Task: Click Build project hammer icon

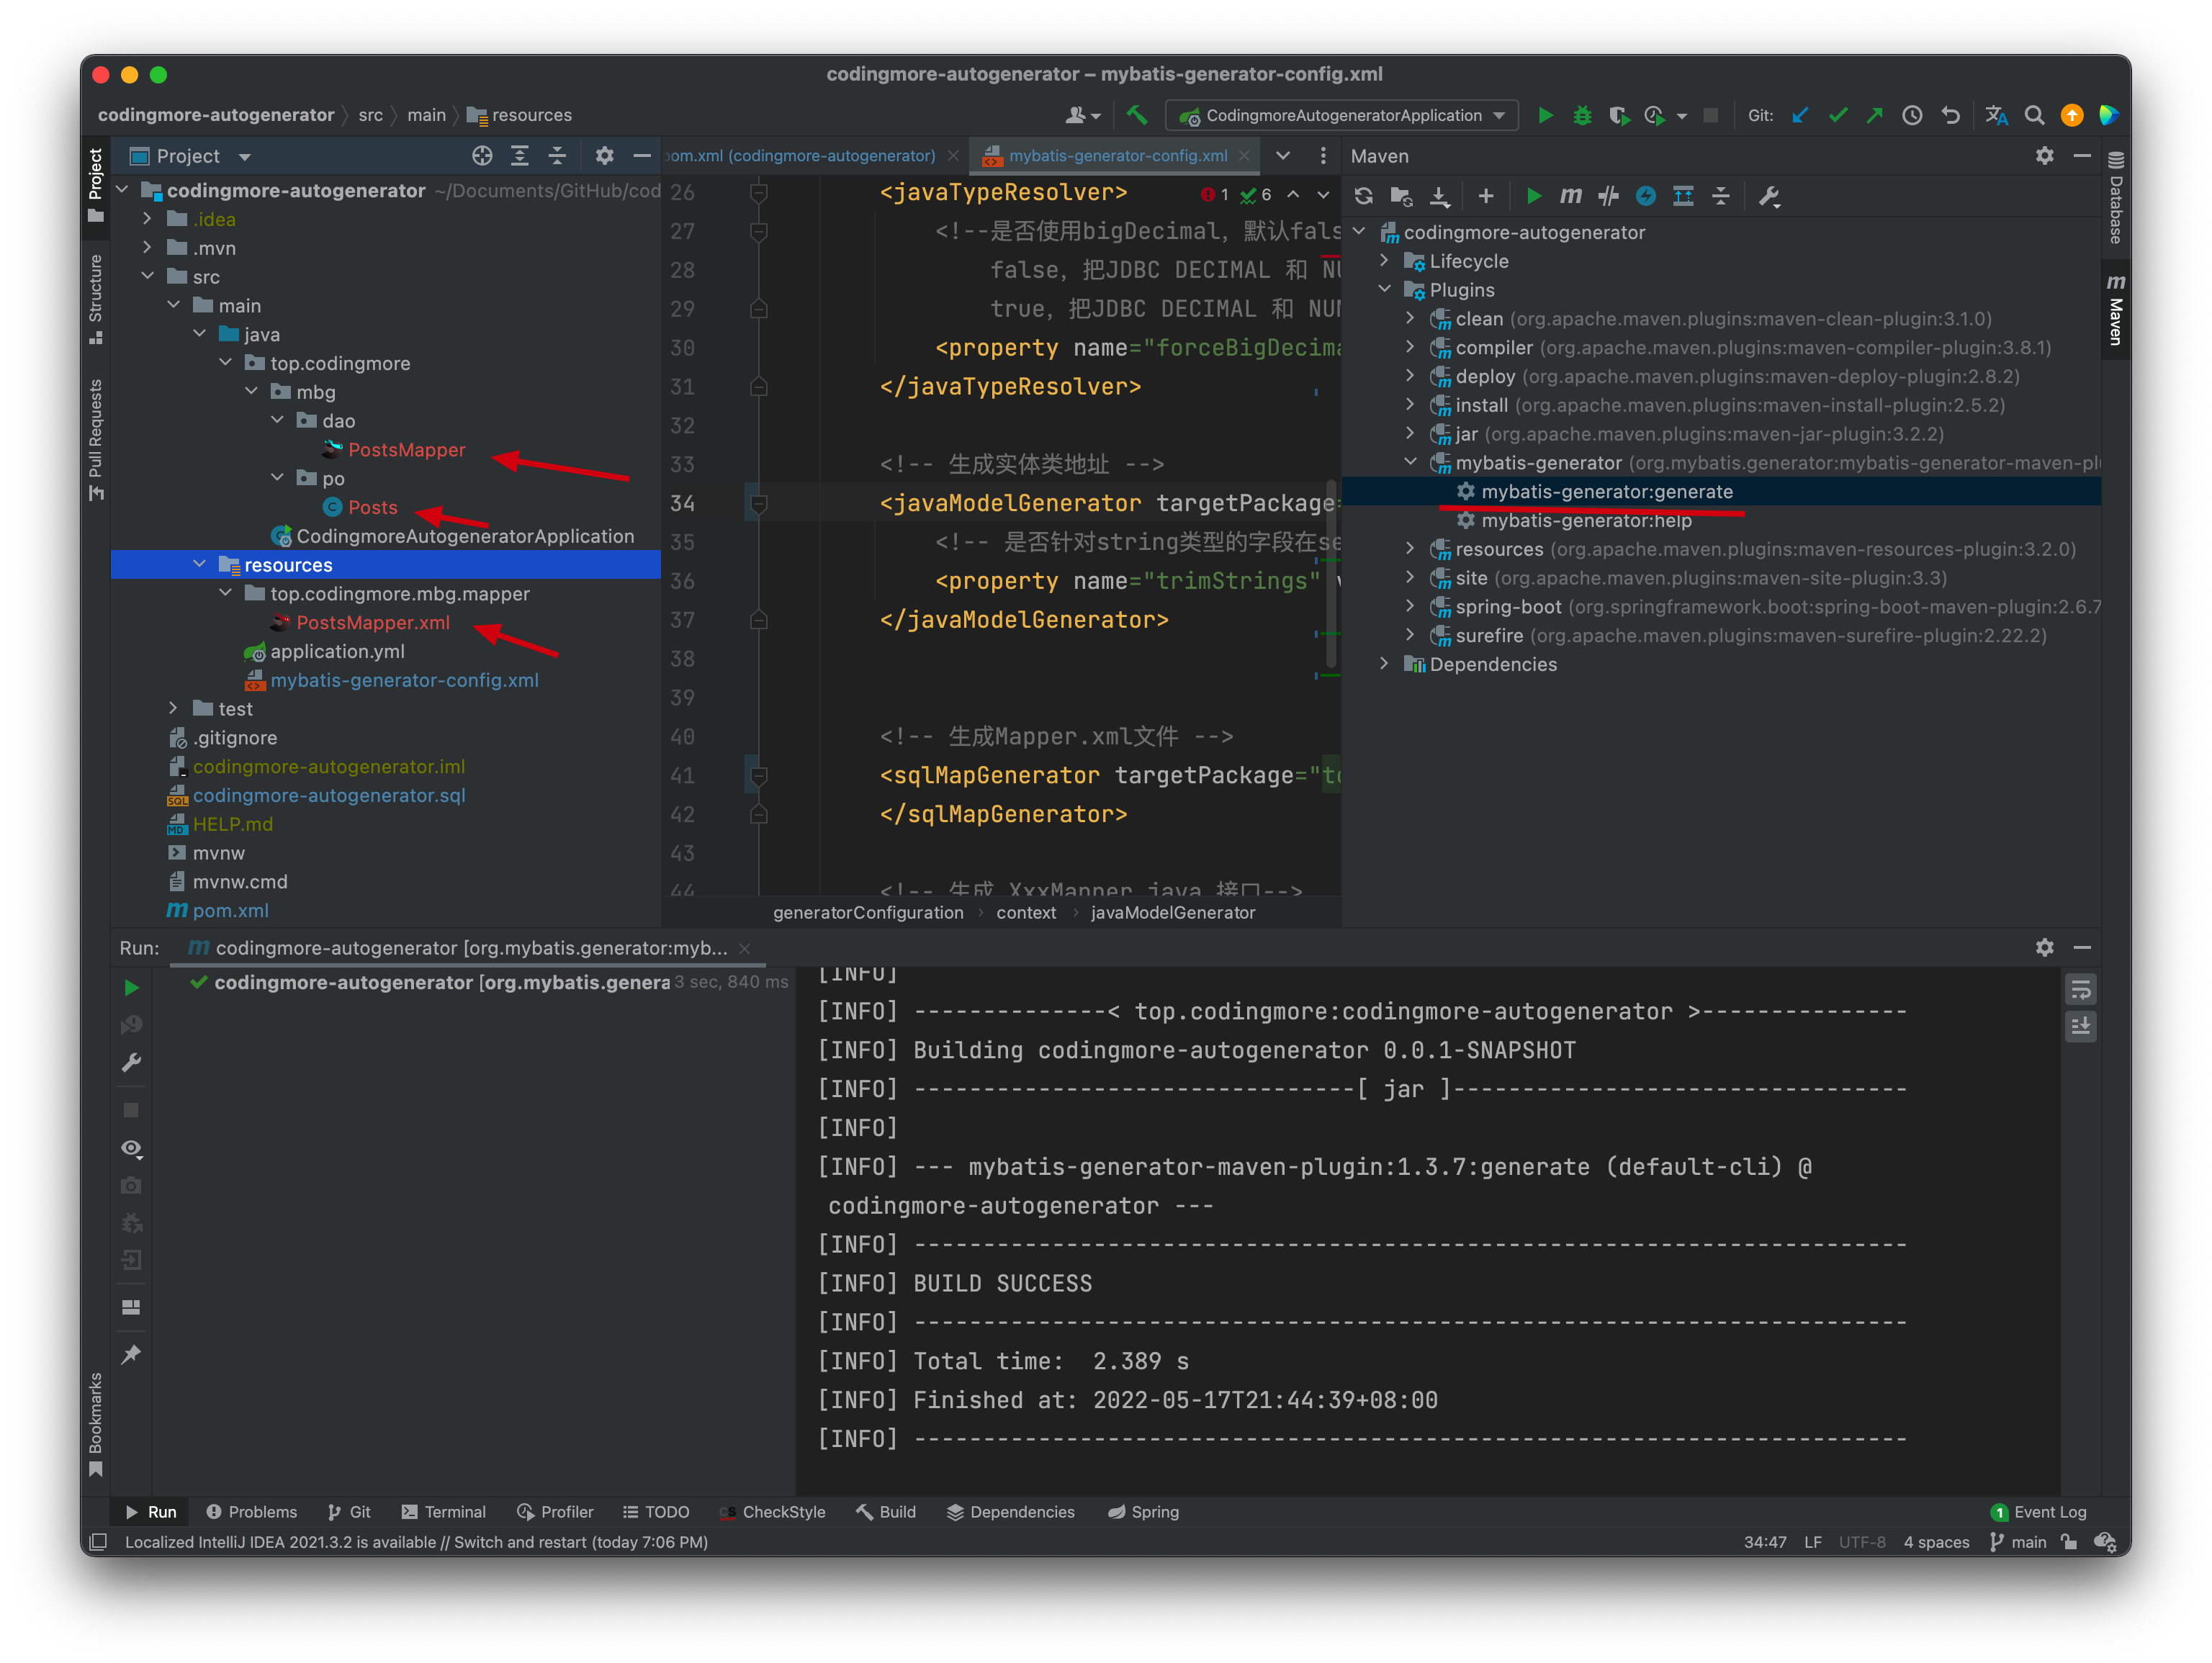Action: [1137, 115]
